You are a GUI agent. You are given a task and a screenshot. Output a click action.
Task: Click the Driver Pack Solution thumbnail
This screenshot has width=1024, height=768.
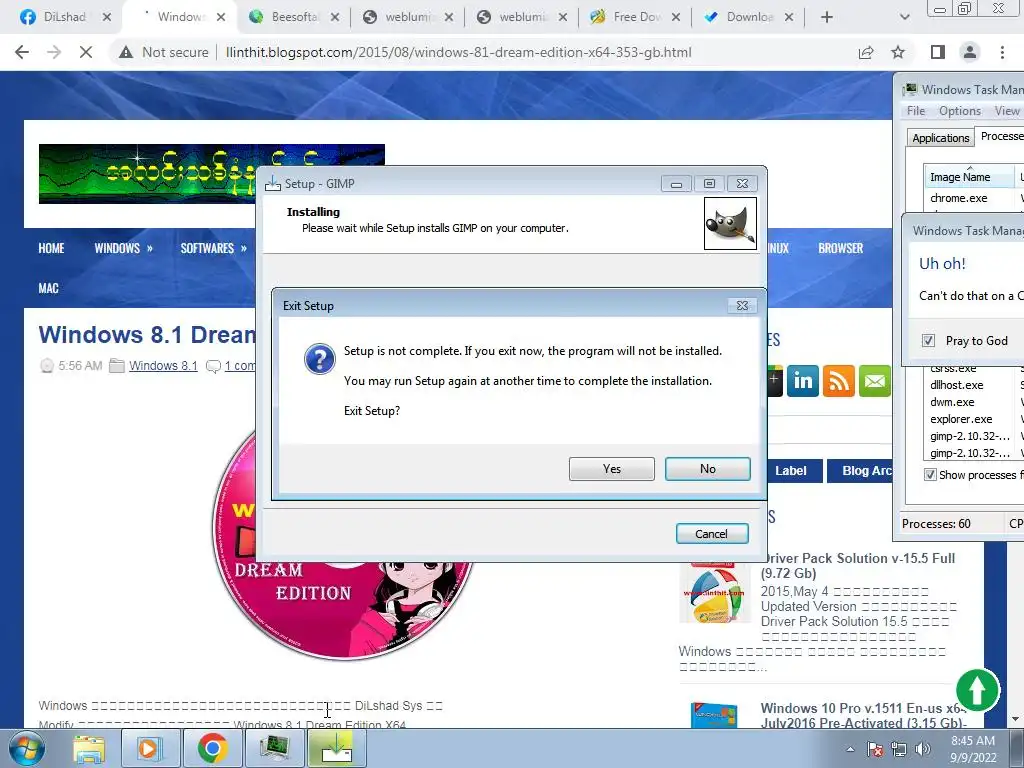[x=714, y=593]
